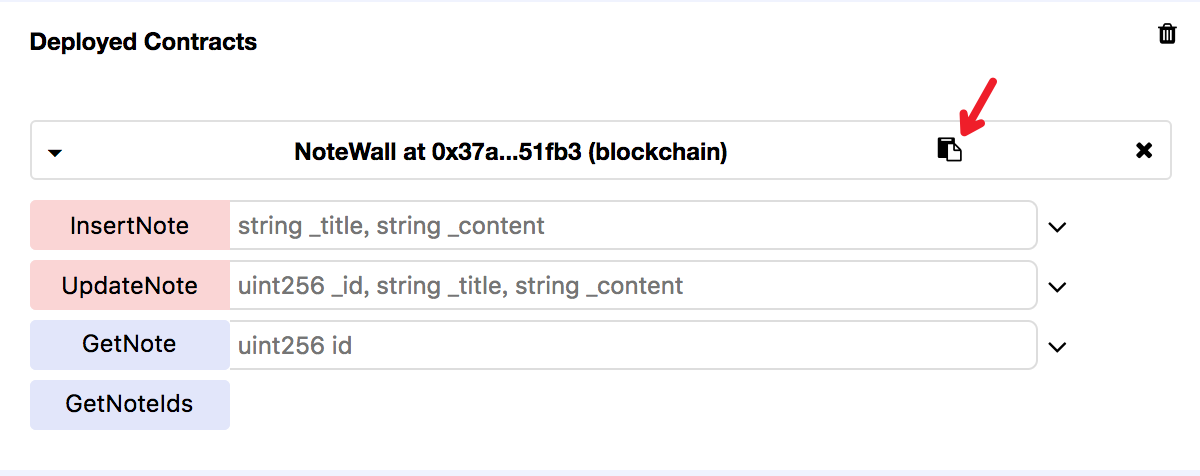Focus the InsertNote title and content field
The width and height of the screenshot is (1200, 476).
tap(633, 225)
